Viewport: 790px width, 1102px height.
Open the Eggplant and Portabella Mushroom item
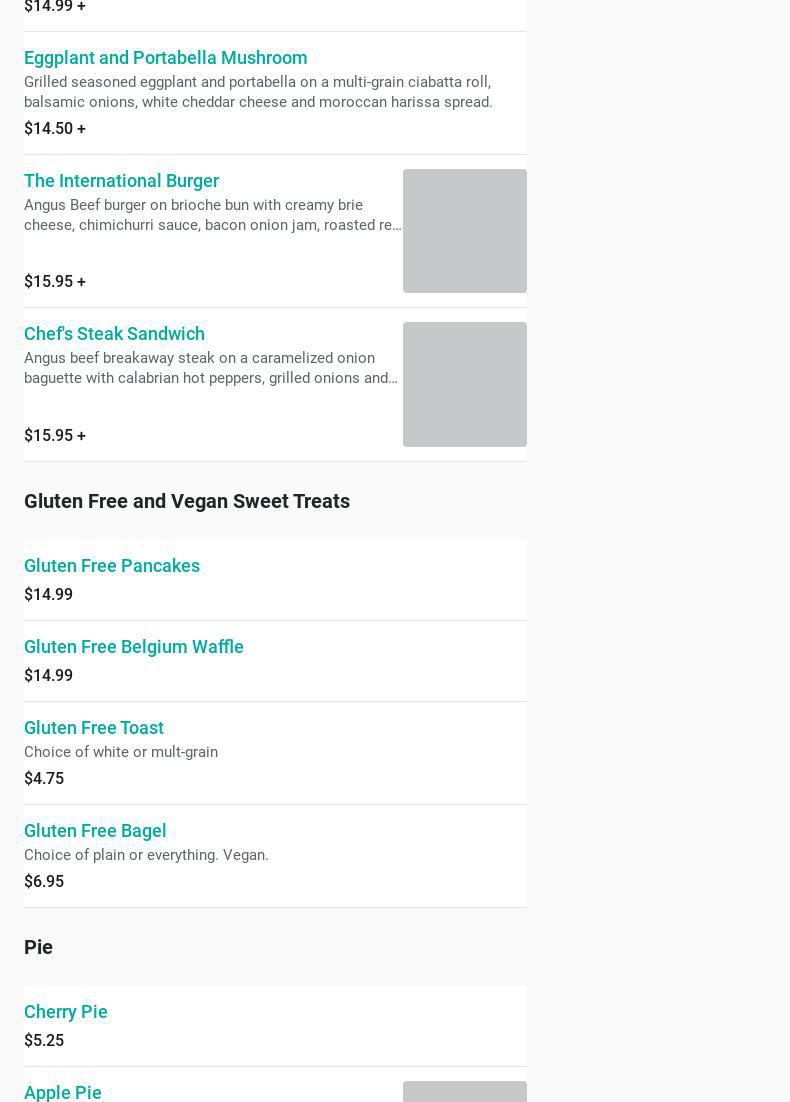(x=165, y=58)
